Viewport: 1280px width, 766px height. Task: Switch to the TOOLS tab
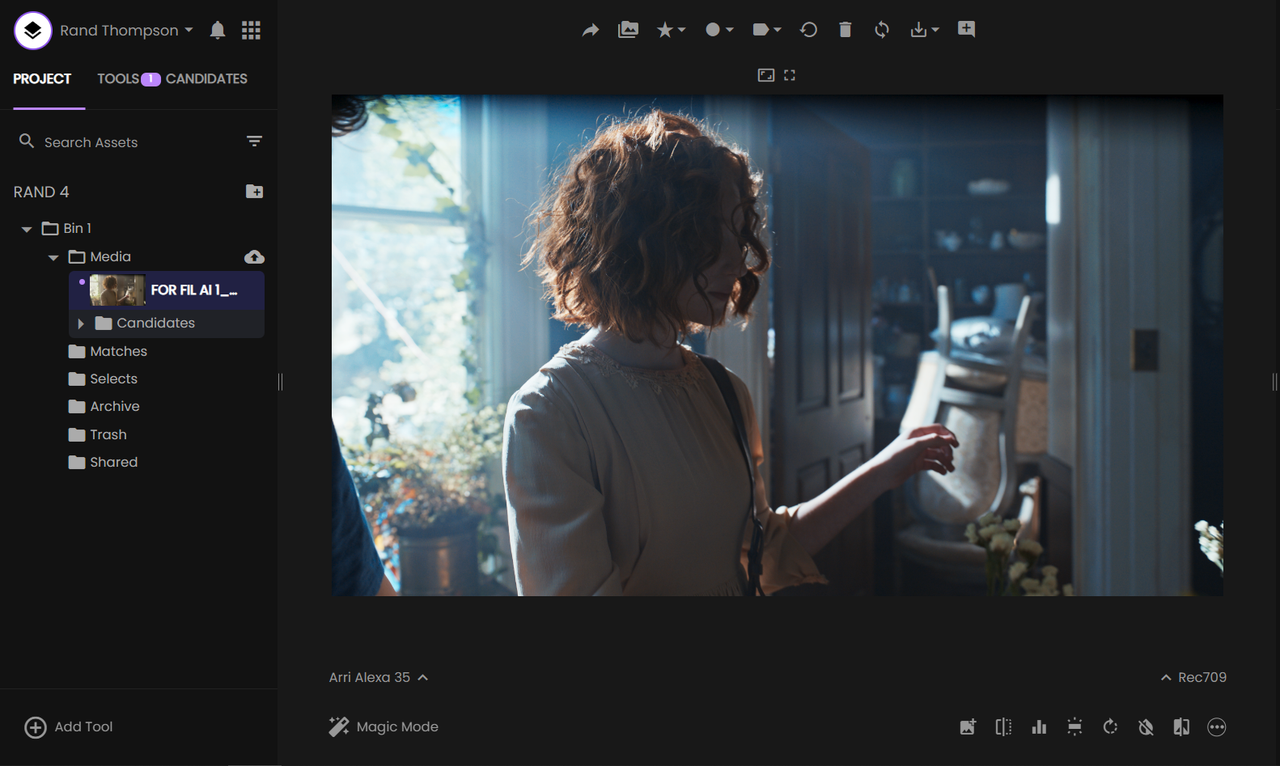118,78
